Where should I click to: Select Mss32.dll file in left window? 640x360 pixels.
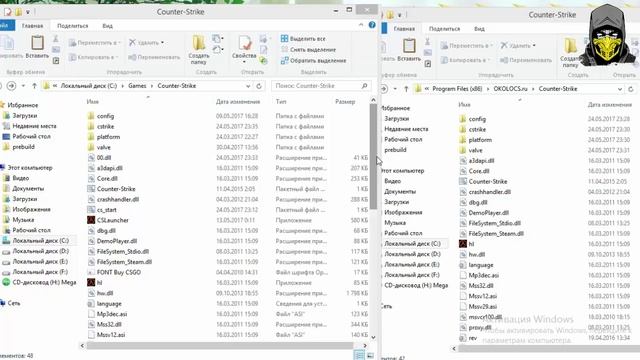pos(104,324)
